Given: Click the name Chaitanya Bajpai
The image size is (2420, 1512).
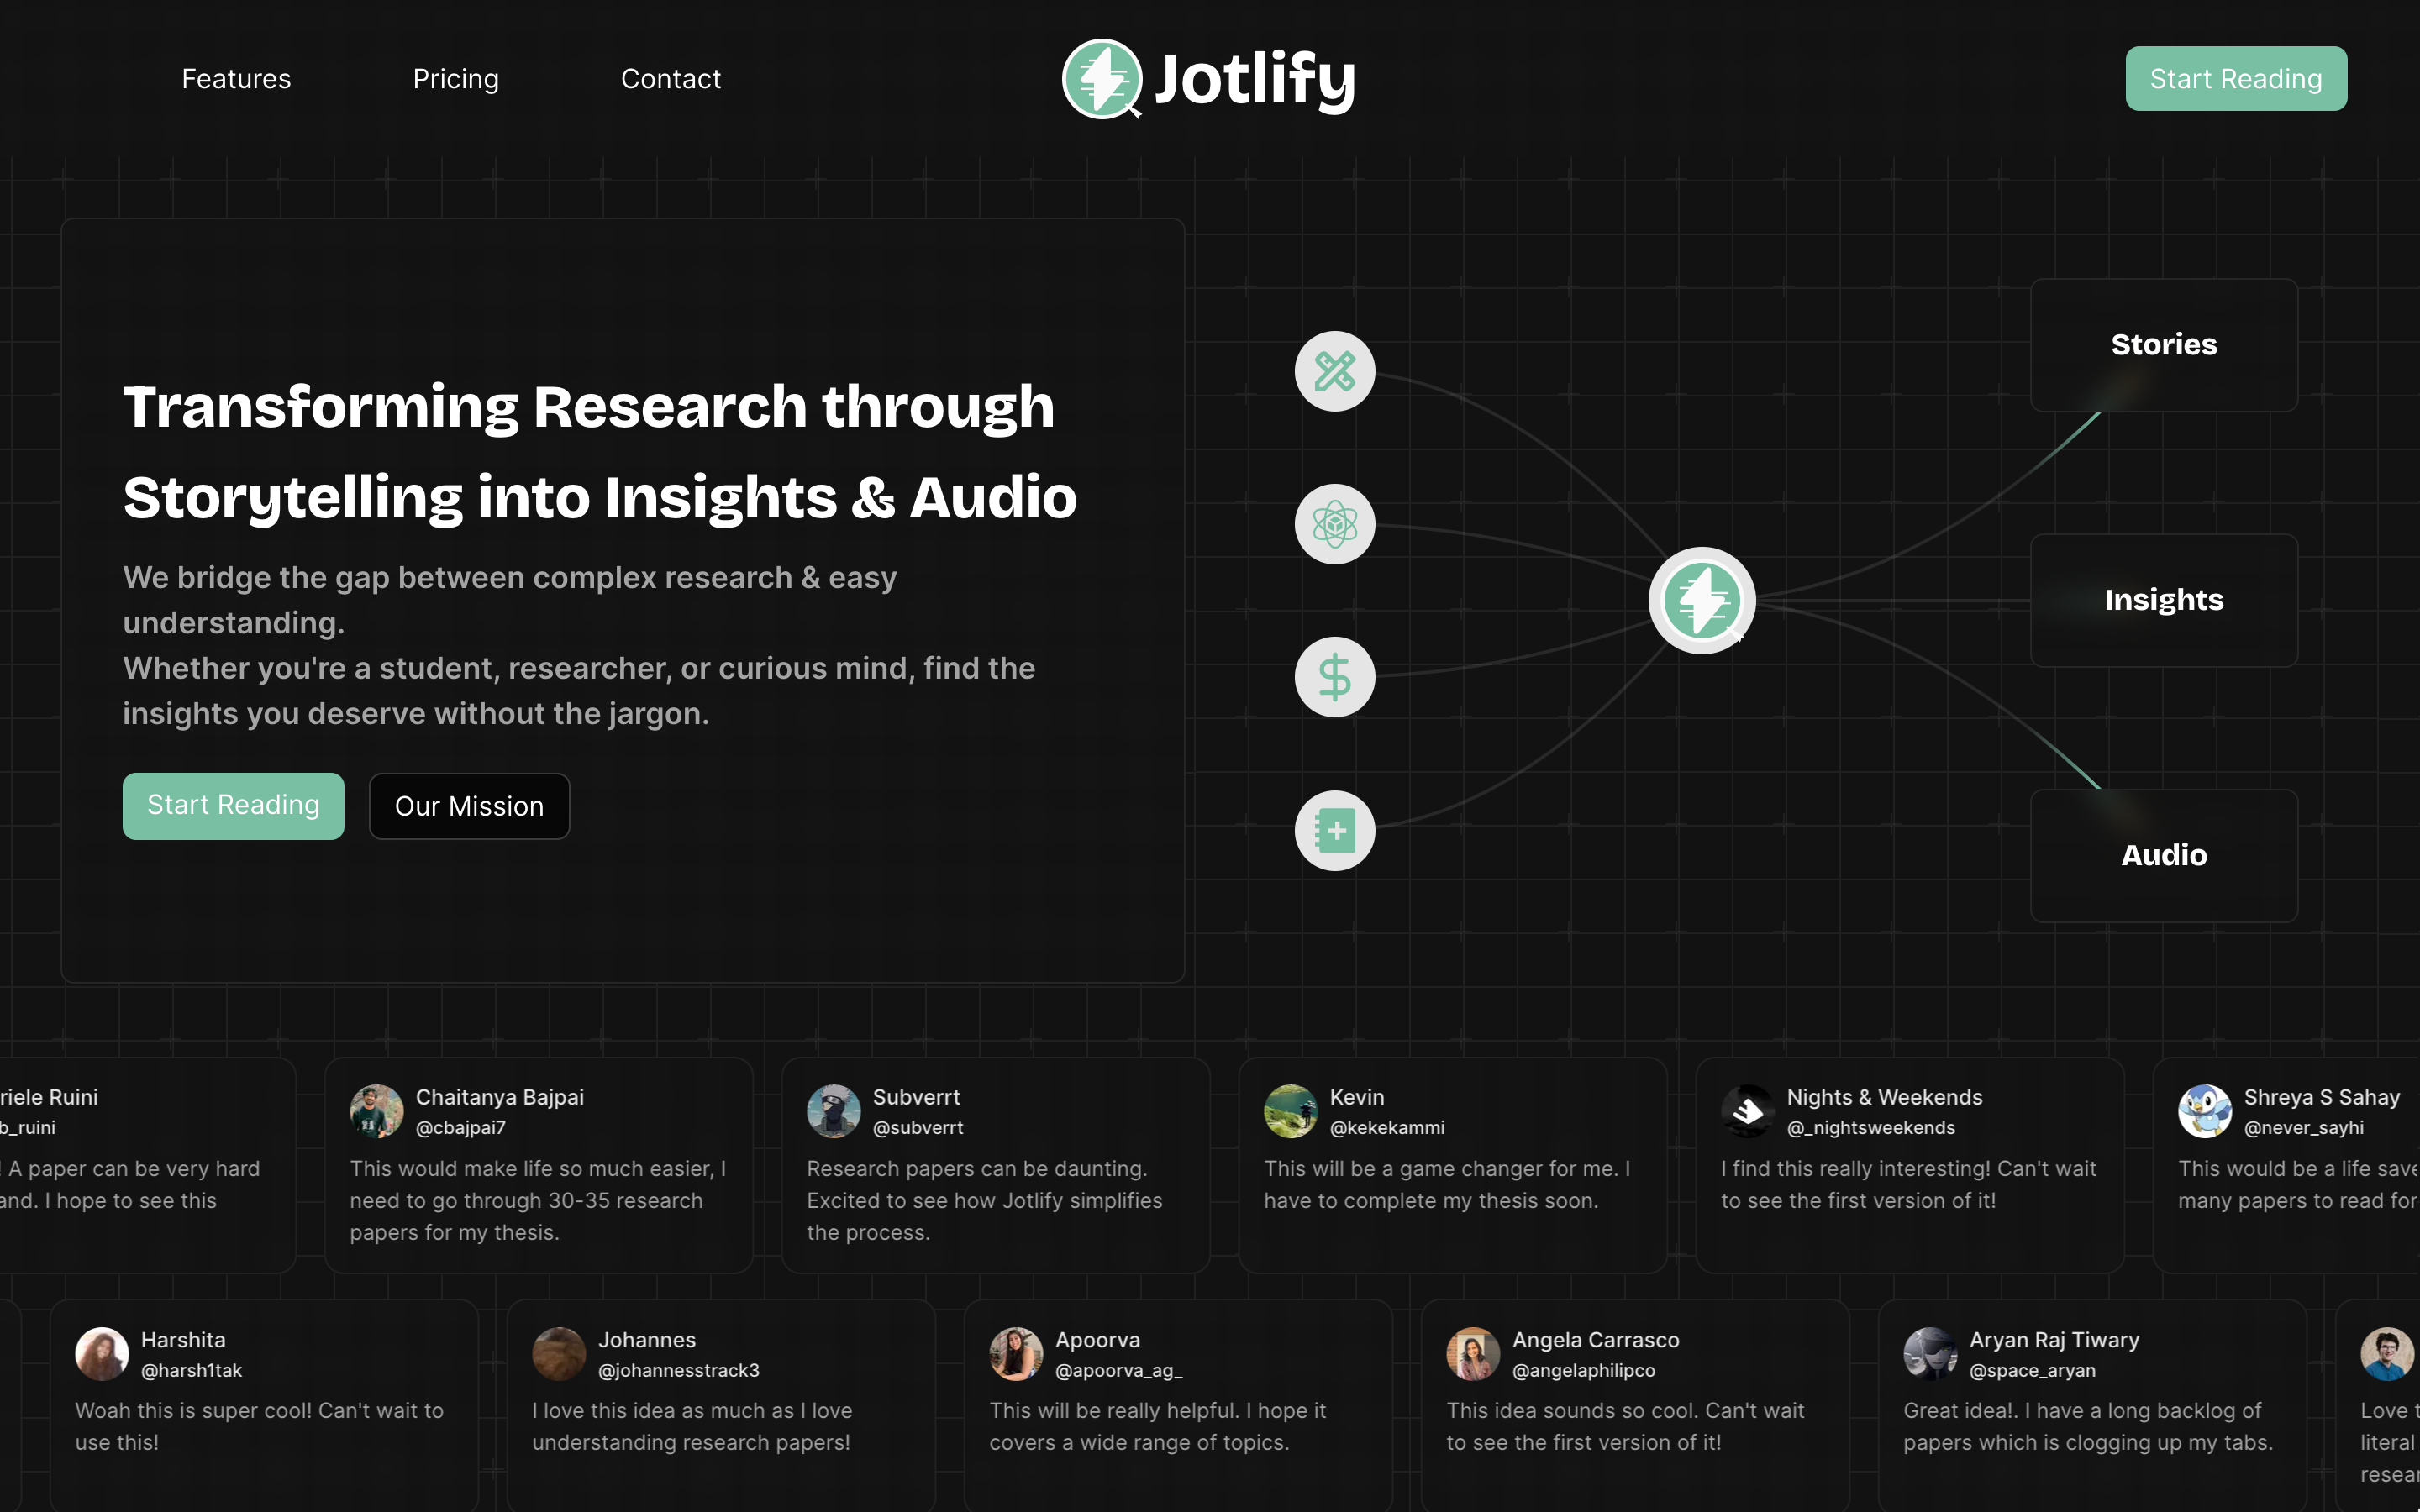Looking at the screenshot, I should pyautogui.click(x=500, y=1097).
